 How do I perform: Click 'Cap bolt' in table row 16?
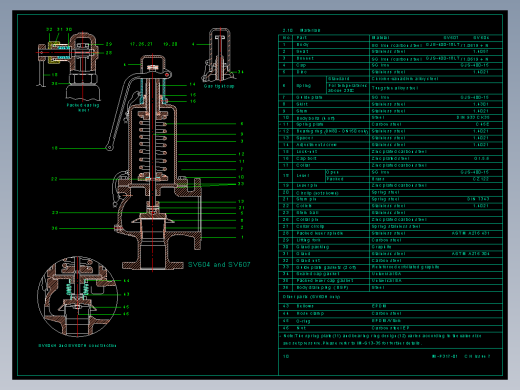pos(306,159)
